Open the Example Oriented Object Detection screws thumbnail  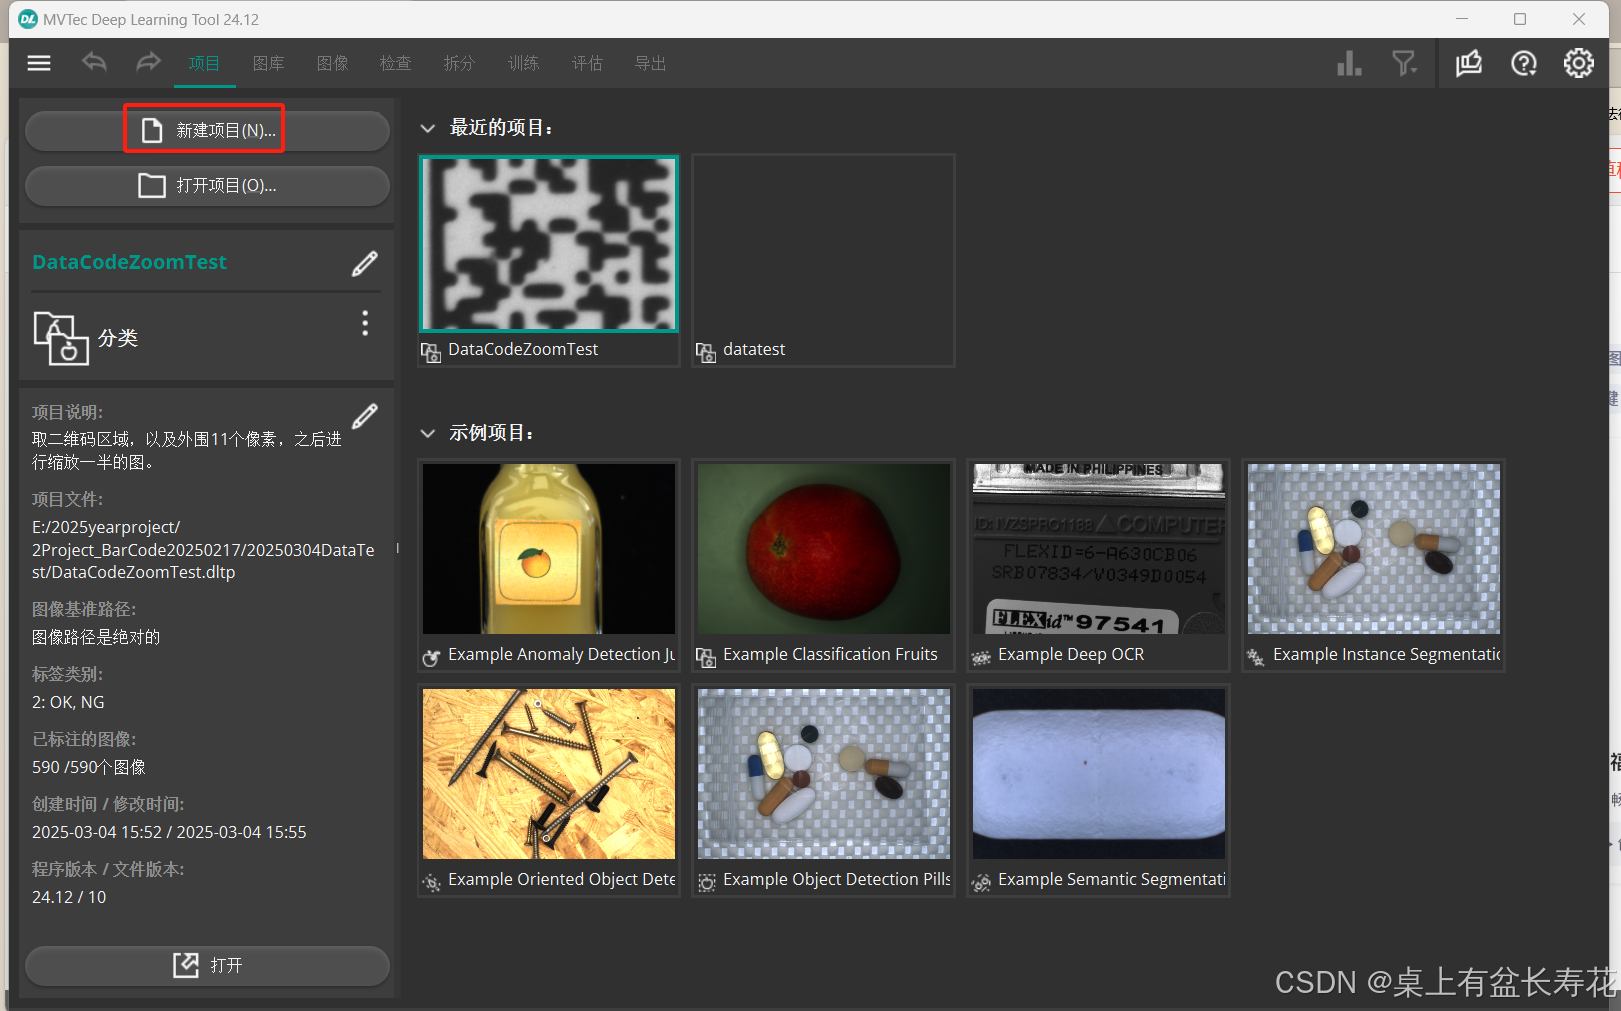click(x=549, y=773)
